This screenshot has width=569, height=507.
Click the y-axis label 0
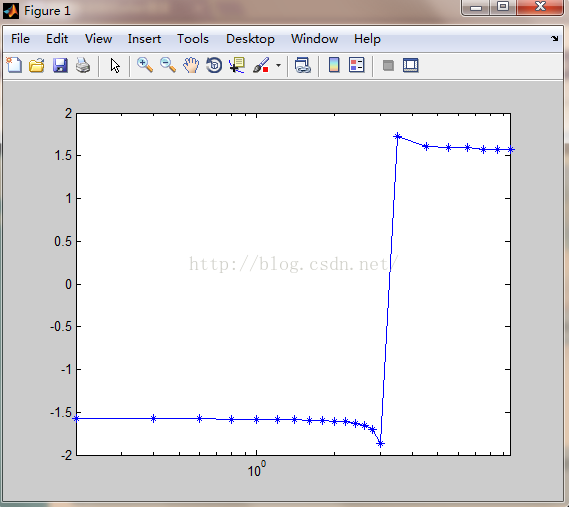pyautogui.click(x=68, y=284)
